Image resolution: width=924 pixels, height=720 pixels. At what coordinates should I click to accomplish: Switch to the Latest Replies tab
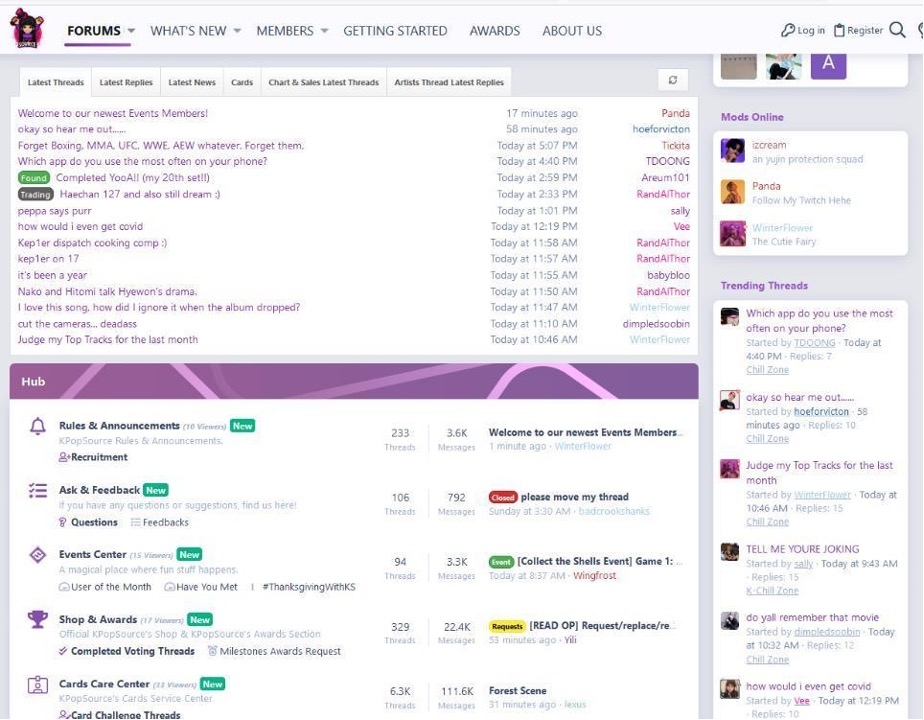pyautogui.click(x=126, y=82)
